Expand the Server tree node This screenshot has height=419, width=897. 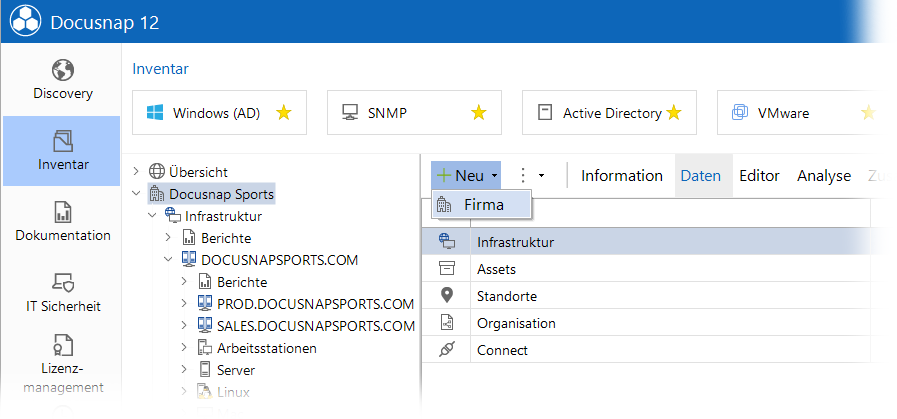[x=184, y=370]
